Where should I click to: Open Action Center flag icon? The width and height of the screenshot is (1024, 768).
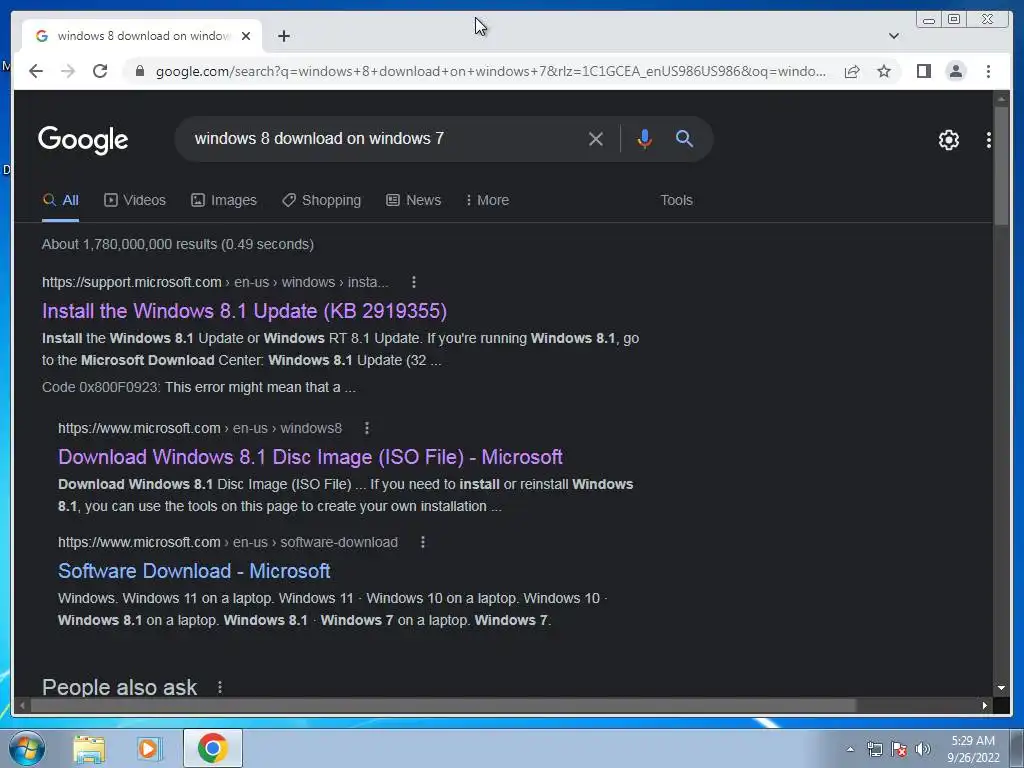coord(899,749)
